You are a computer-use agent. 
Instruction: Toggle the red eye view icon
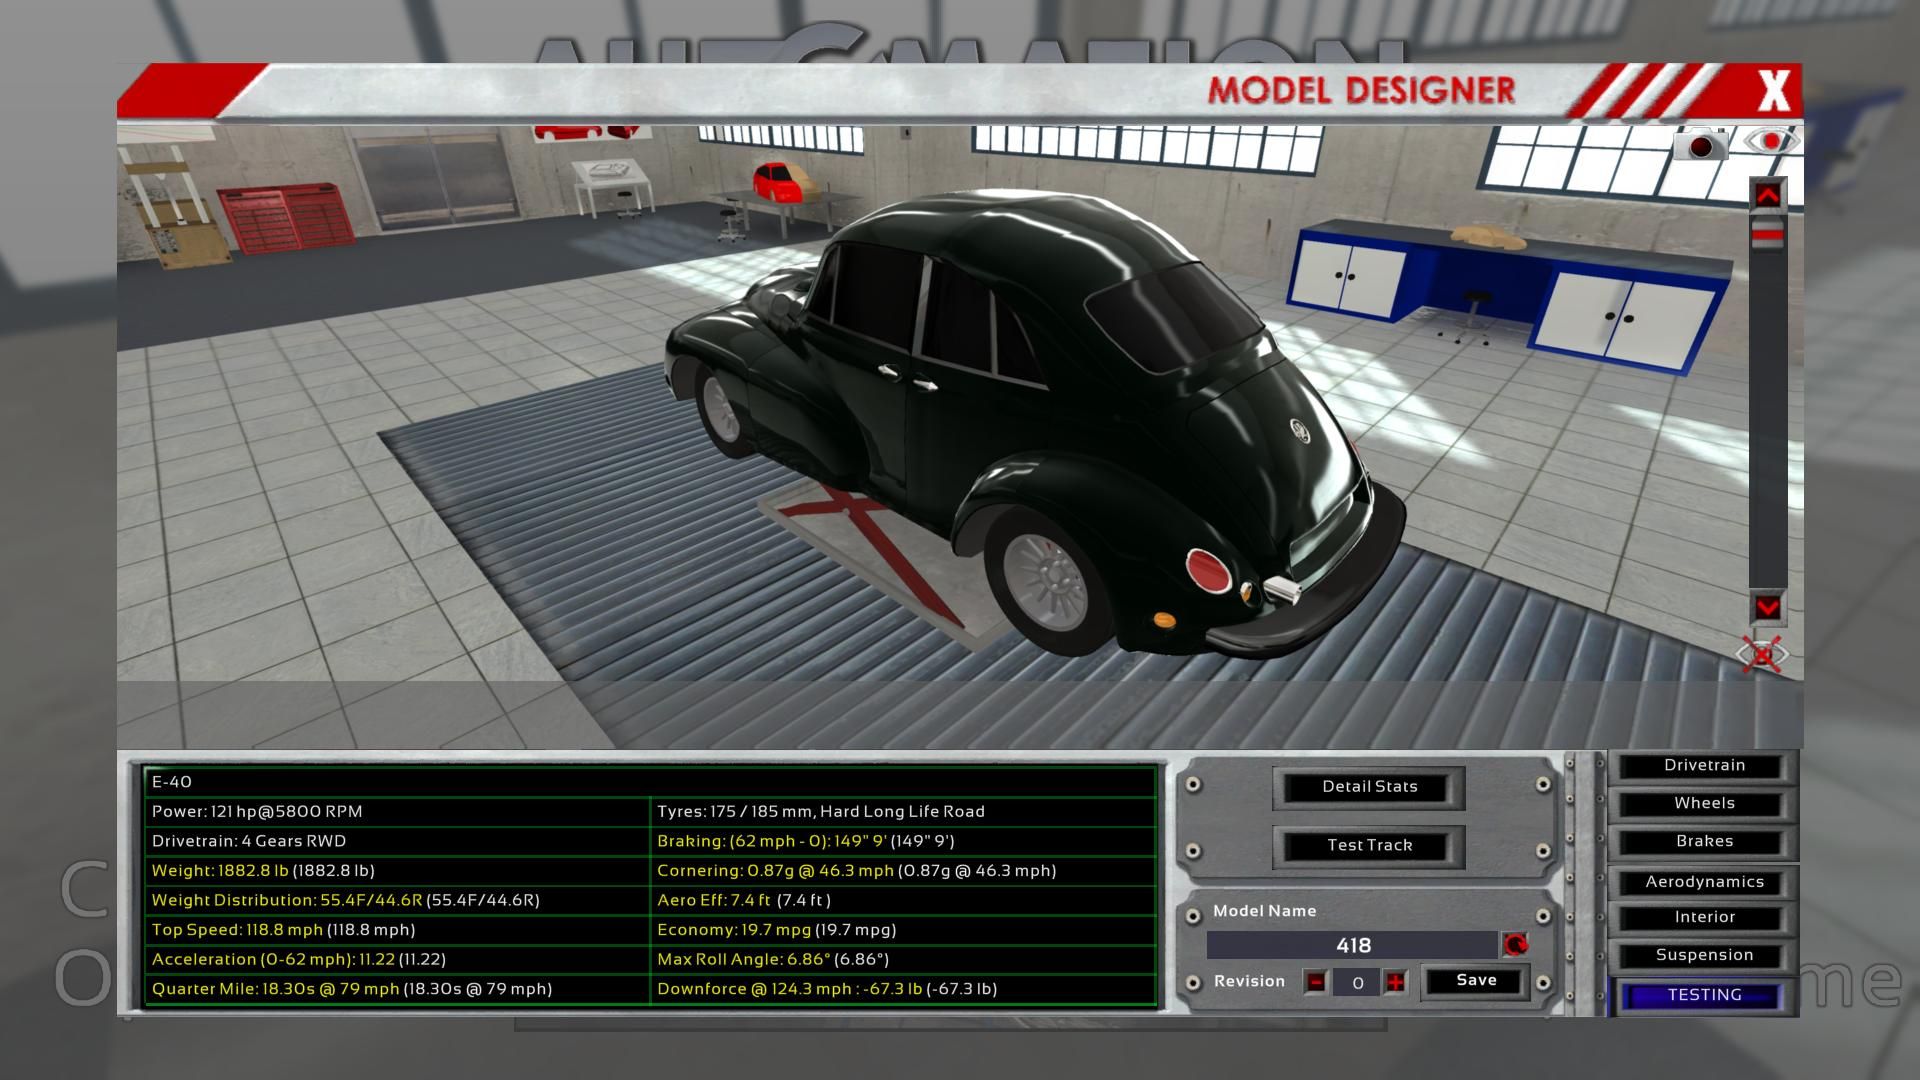click(x=1771, y=141)
